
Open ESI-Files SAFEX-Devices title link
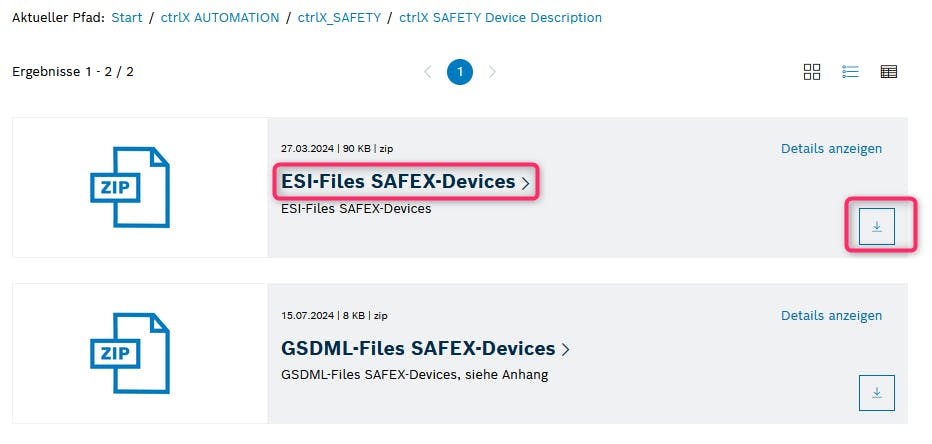[398, 182]
